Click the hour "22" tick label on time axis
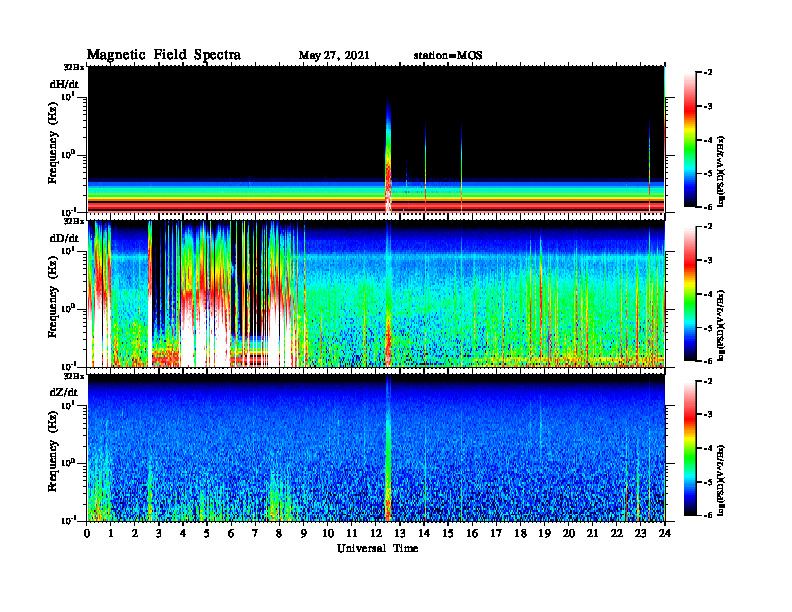This screenshot has height=612, width=792. [616, 534]
